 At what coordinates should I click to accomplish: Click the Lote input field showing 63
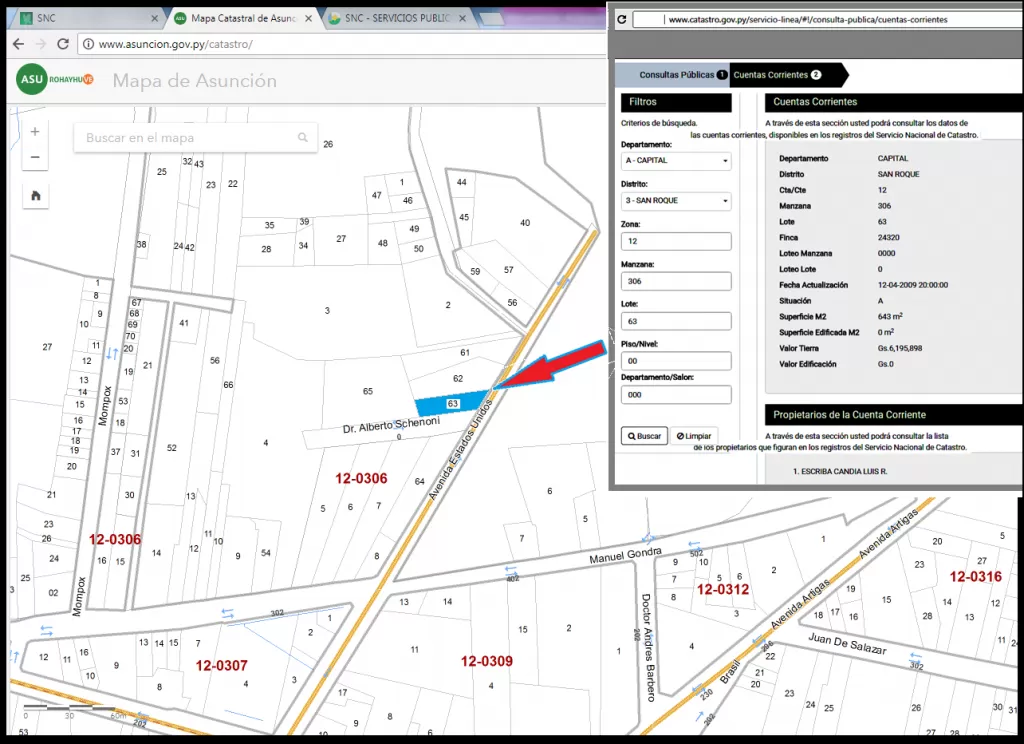tap(676, 321)
